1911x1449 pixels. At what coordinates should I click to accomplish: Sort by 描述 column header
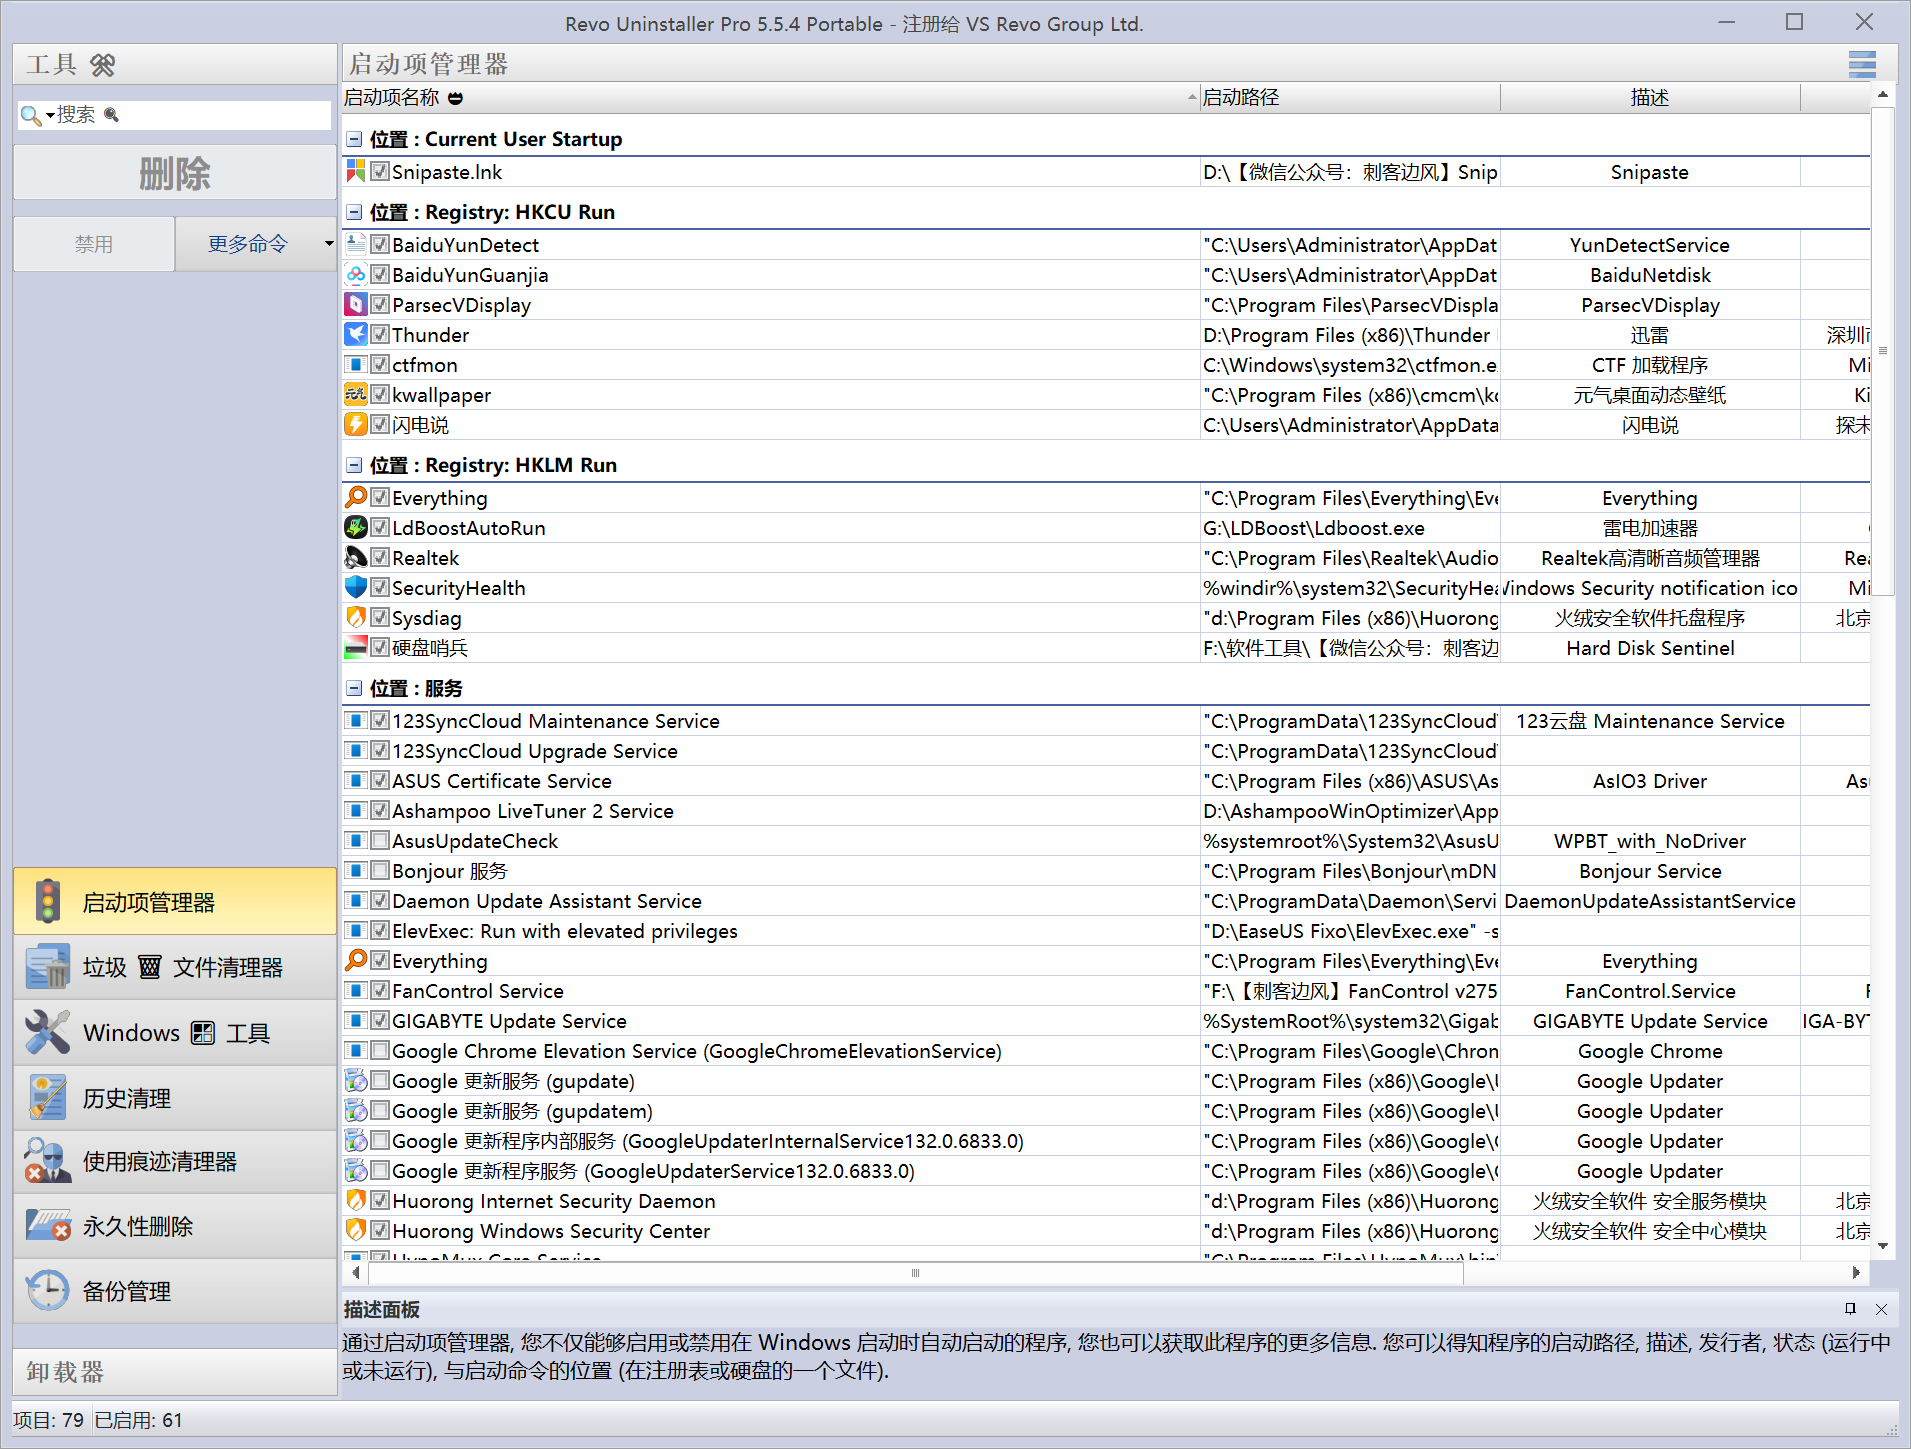coord(1650,97)
